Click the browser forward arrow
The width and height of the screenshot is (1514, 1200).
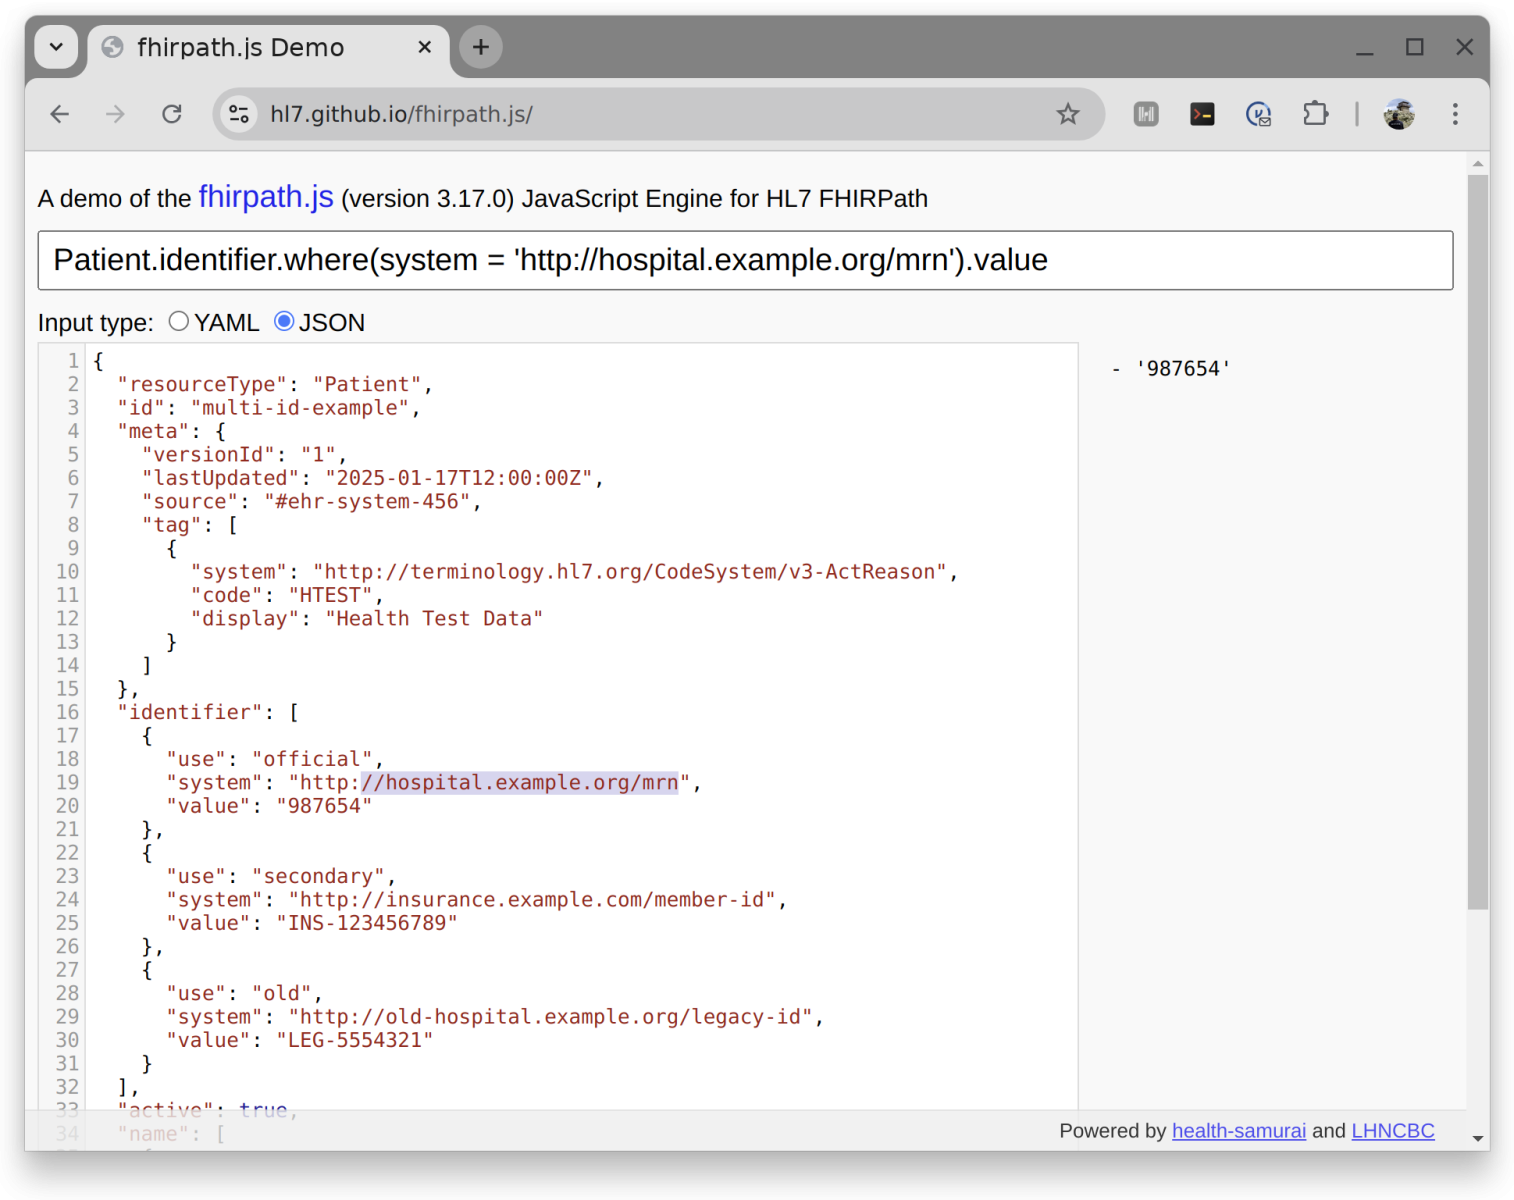(x=116, y=114)
